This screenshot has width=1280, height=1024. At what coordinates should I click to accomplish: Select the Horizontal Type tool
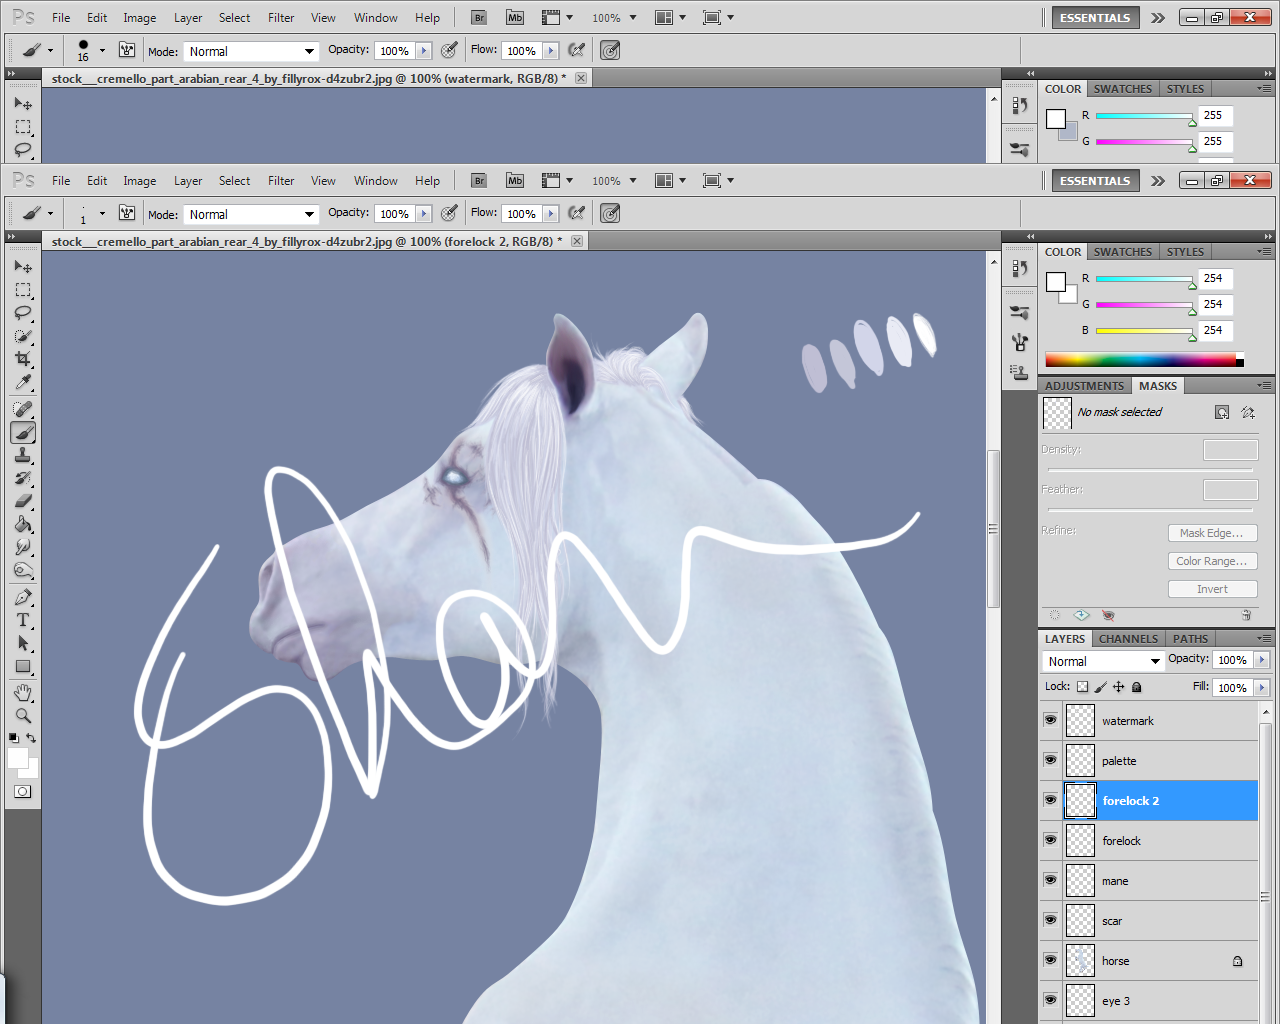tap(23, 620)
